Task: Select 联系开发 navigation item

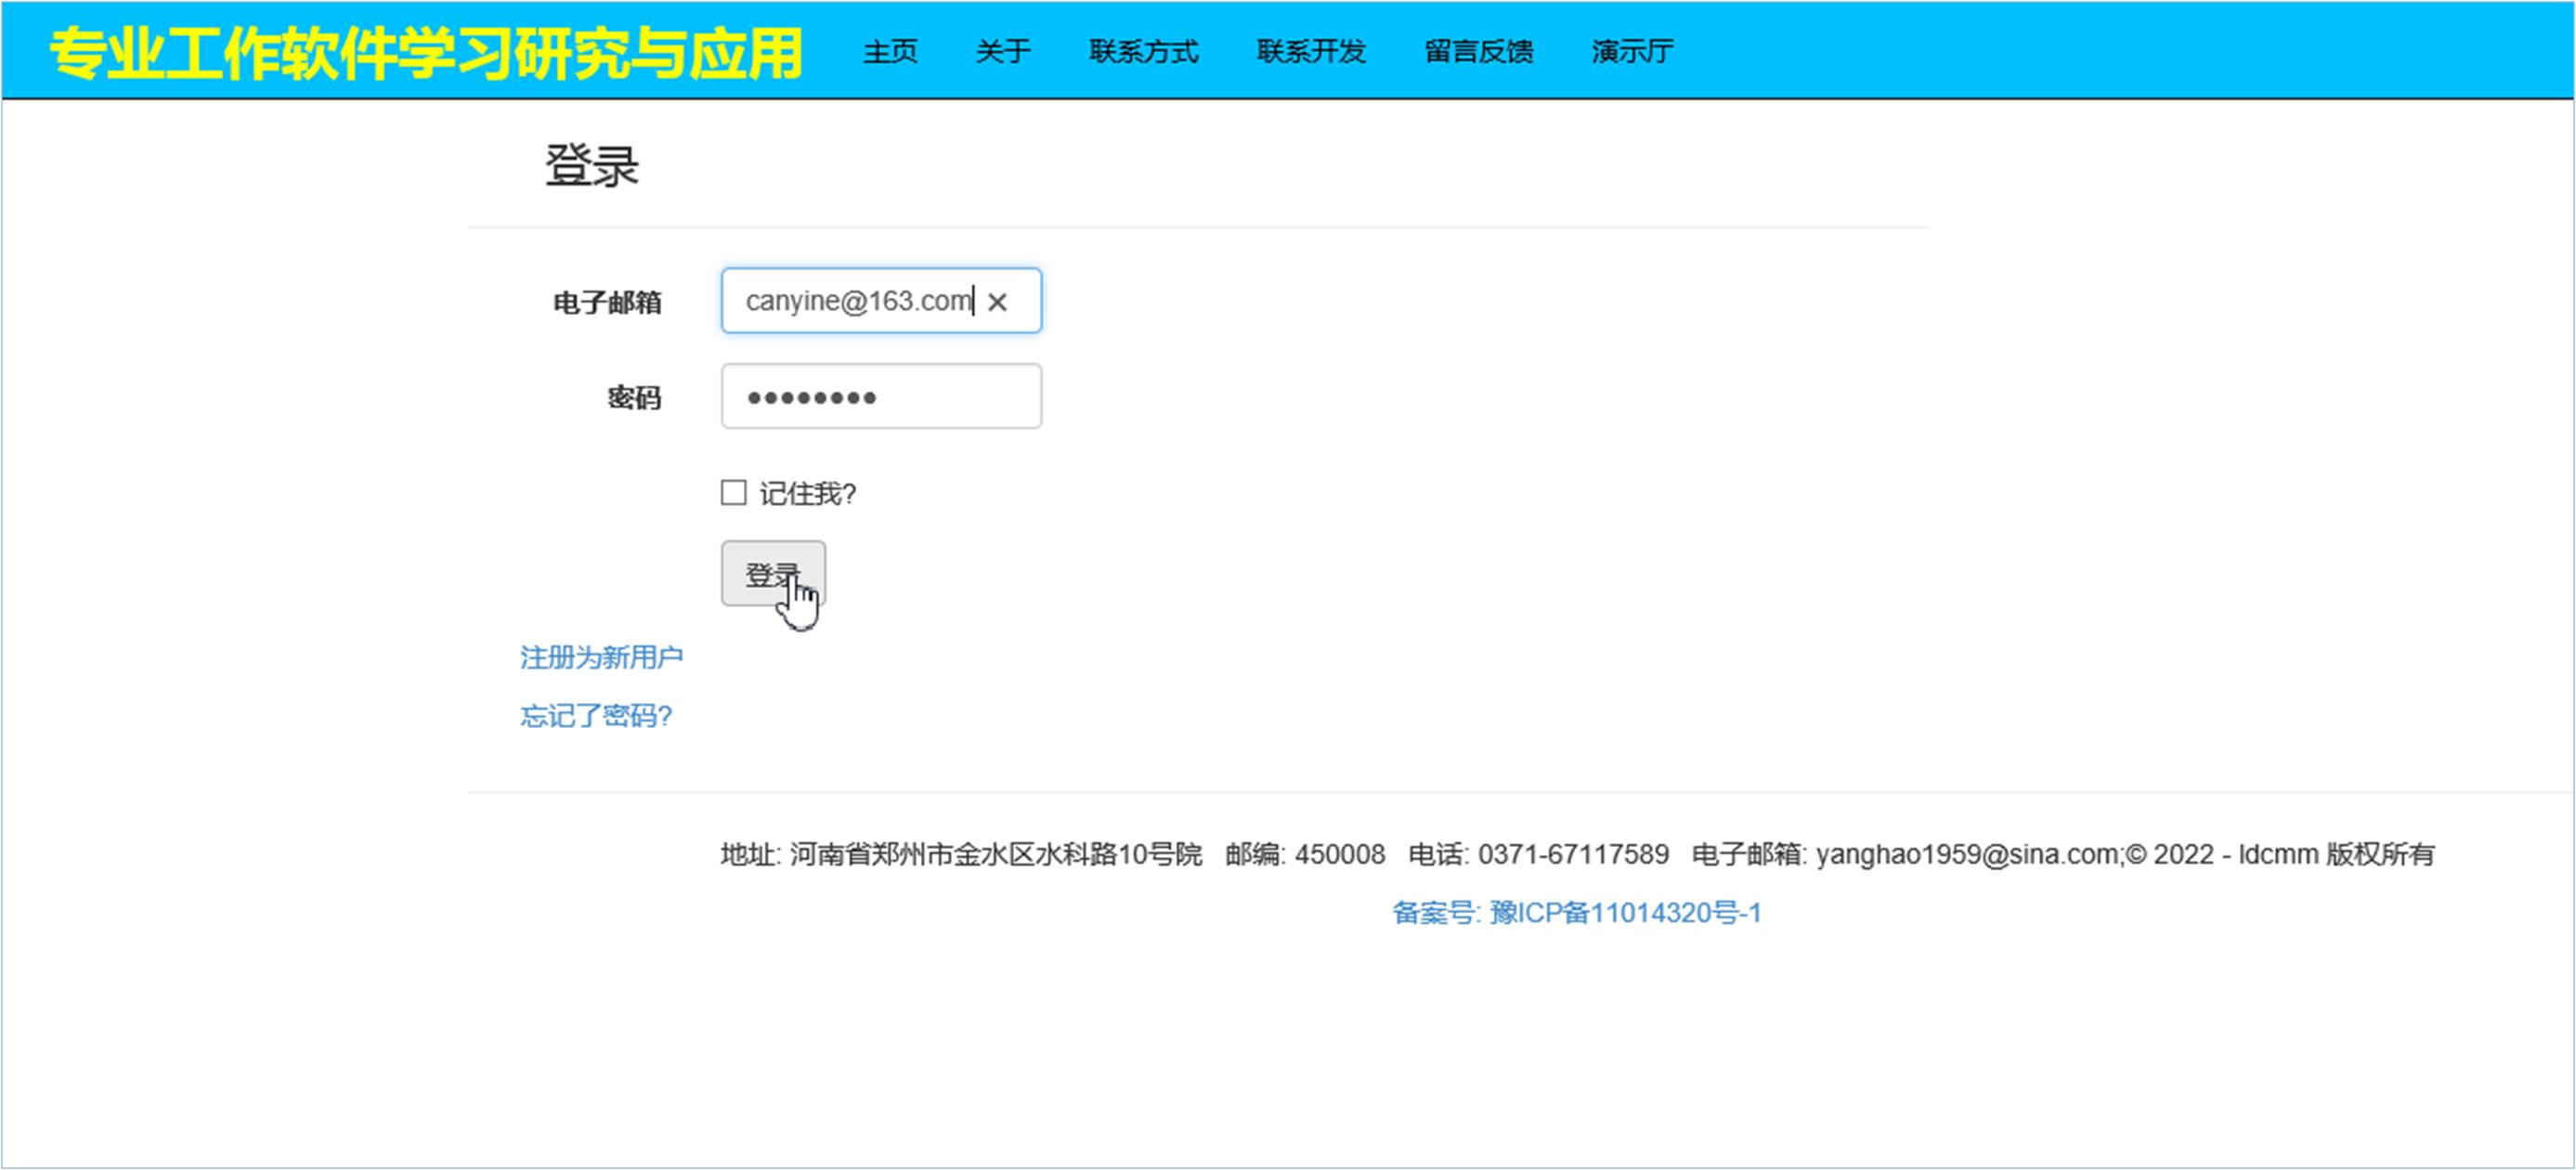Action: point(1310,51)
